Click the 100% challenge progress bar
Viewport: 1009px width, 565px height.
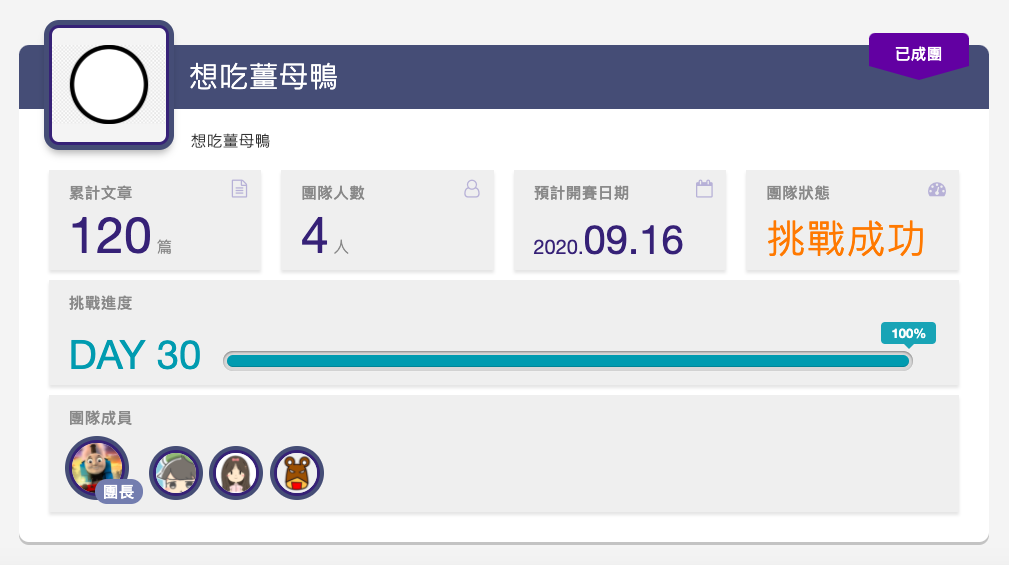click(568, 361)
